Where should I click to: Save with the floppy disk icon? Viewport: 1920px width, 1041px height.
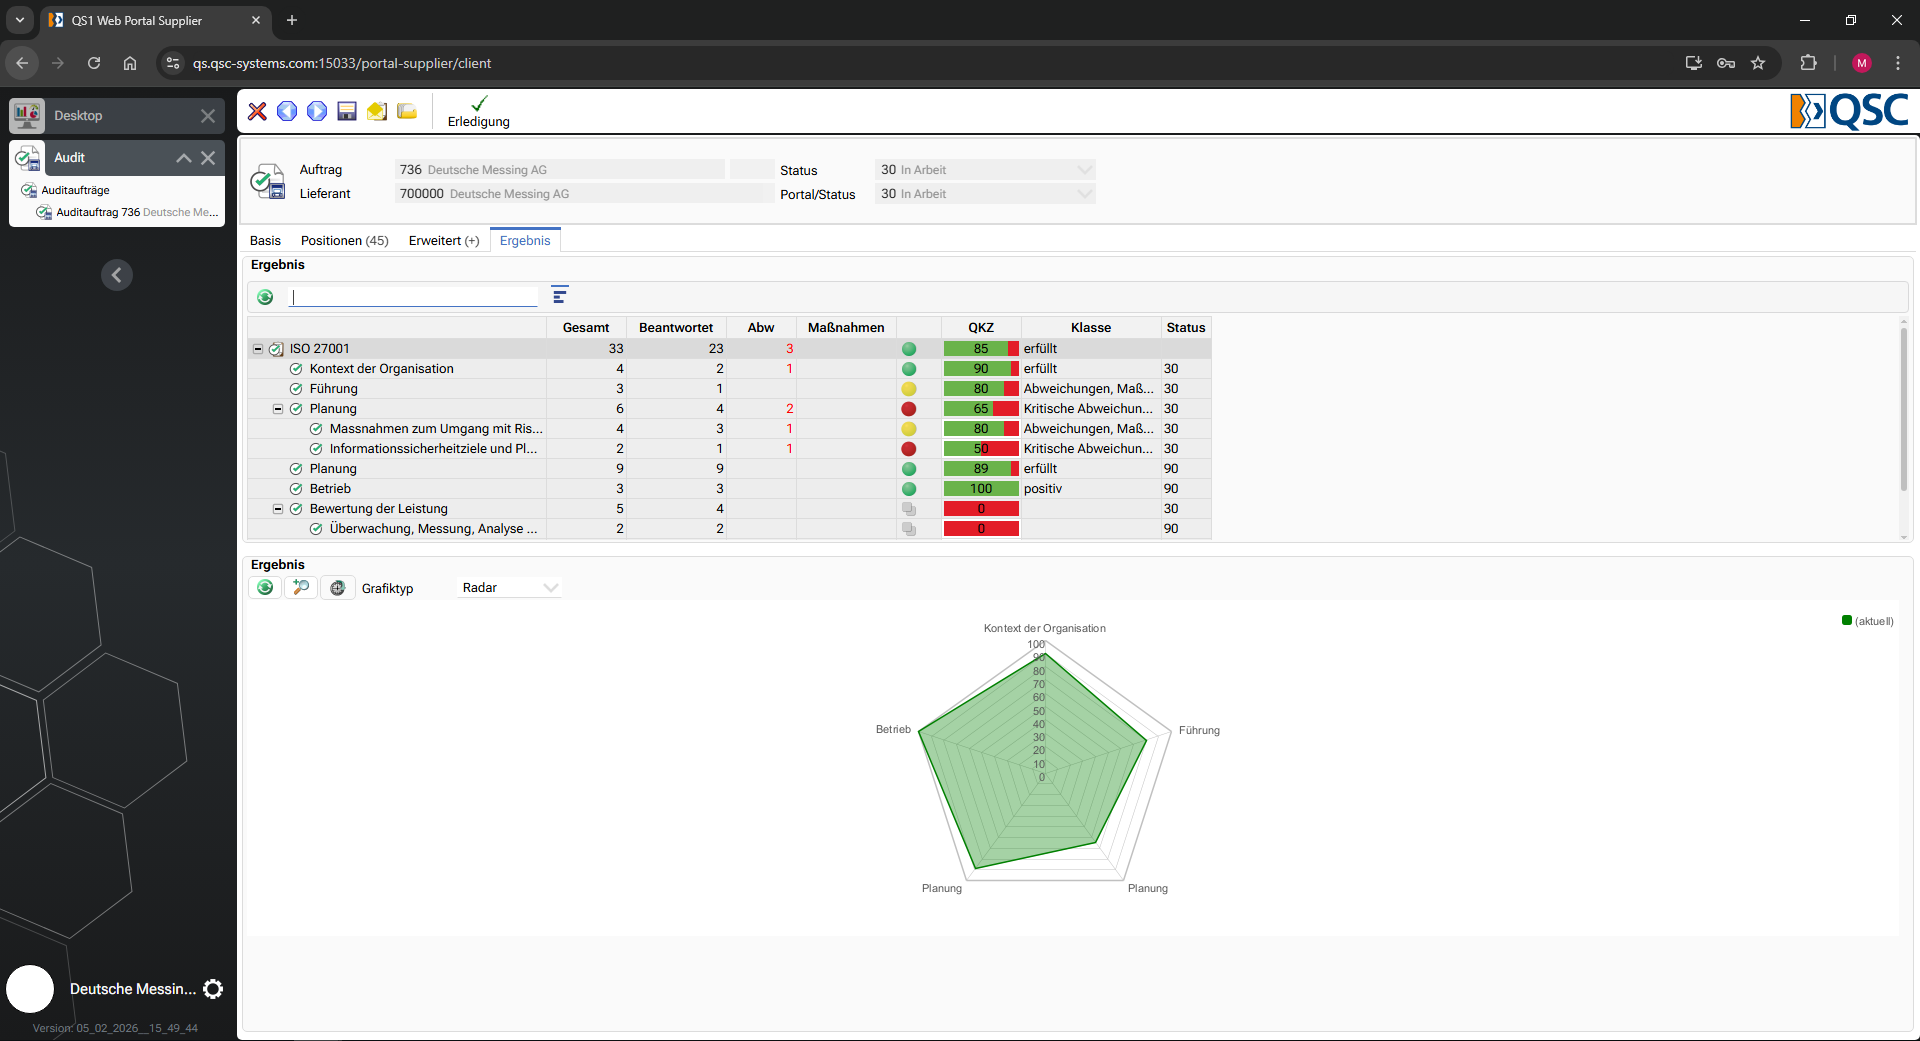tap(347, 111)
